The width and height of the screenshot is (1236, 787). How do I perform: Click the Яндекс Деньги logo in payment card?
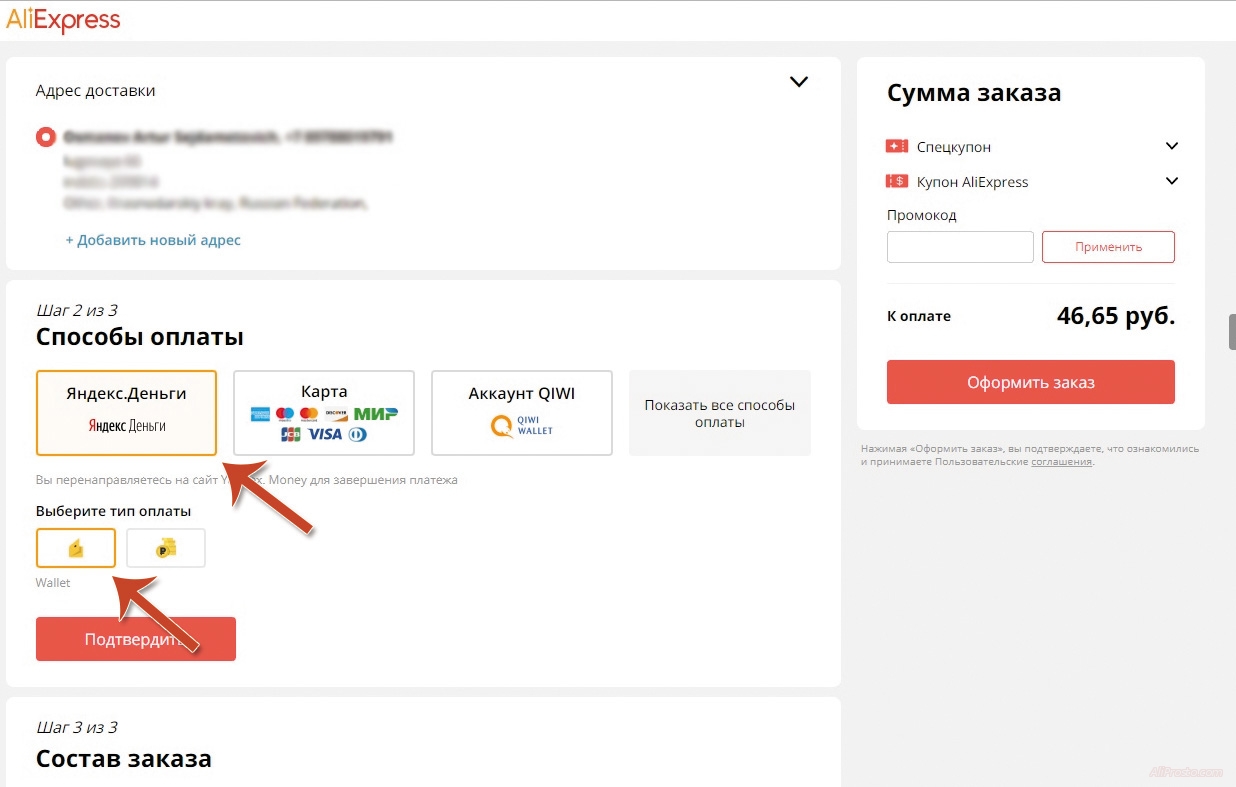[127, 426]
